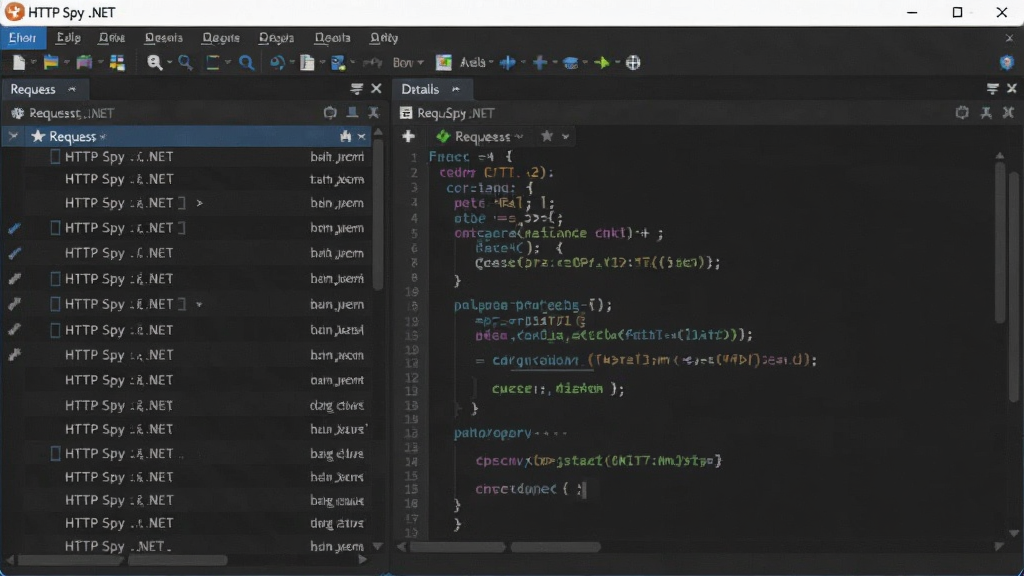Open the dropdown arrow beside the gray star
The image size is (1024, 576).
566,137
